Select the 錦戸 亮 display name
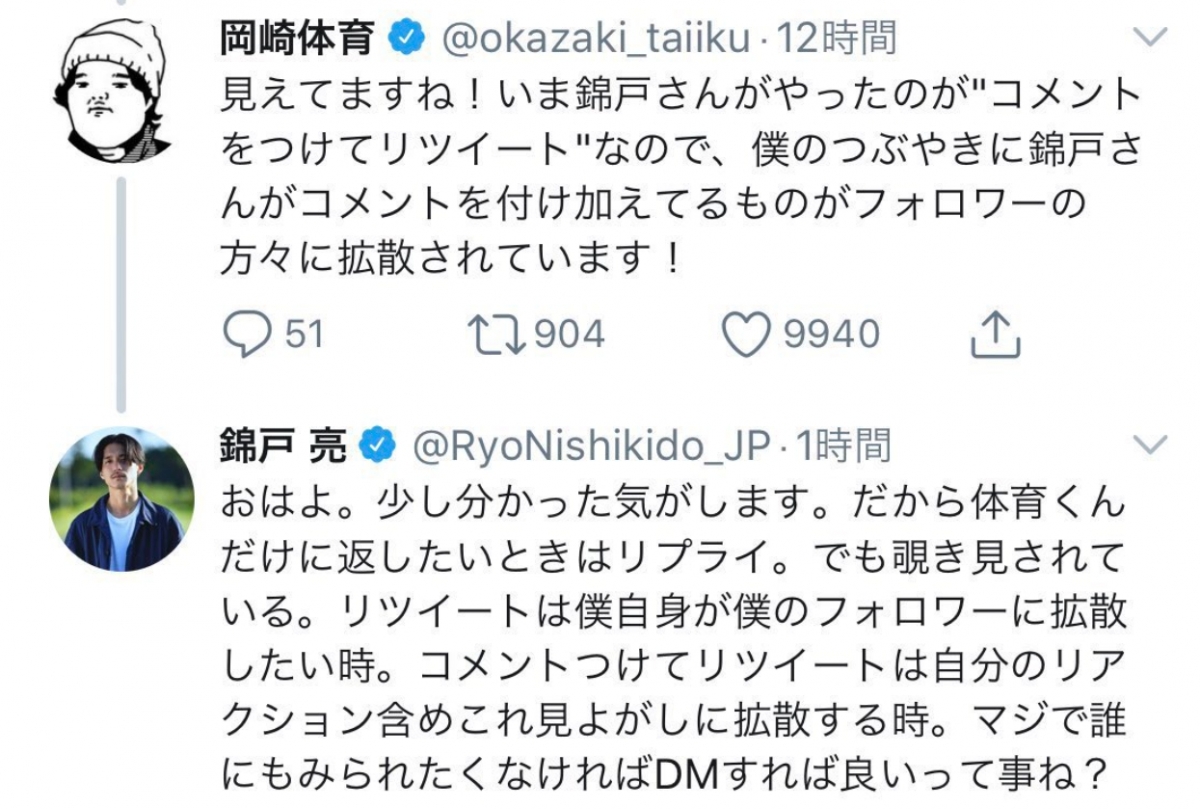This screenshot has height=809, width=1200. tap(283, 446)
